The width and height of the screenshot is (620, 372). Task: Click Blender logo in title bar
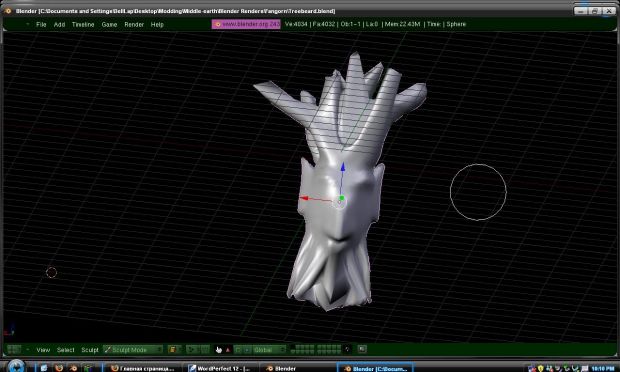pyautogui.click(x=8, y=11)
